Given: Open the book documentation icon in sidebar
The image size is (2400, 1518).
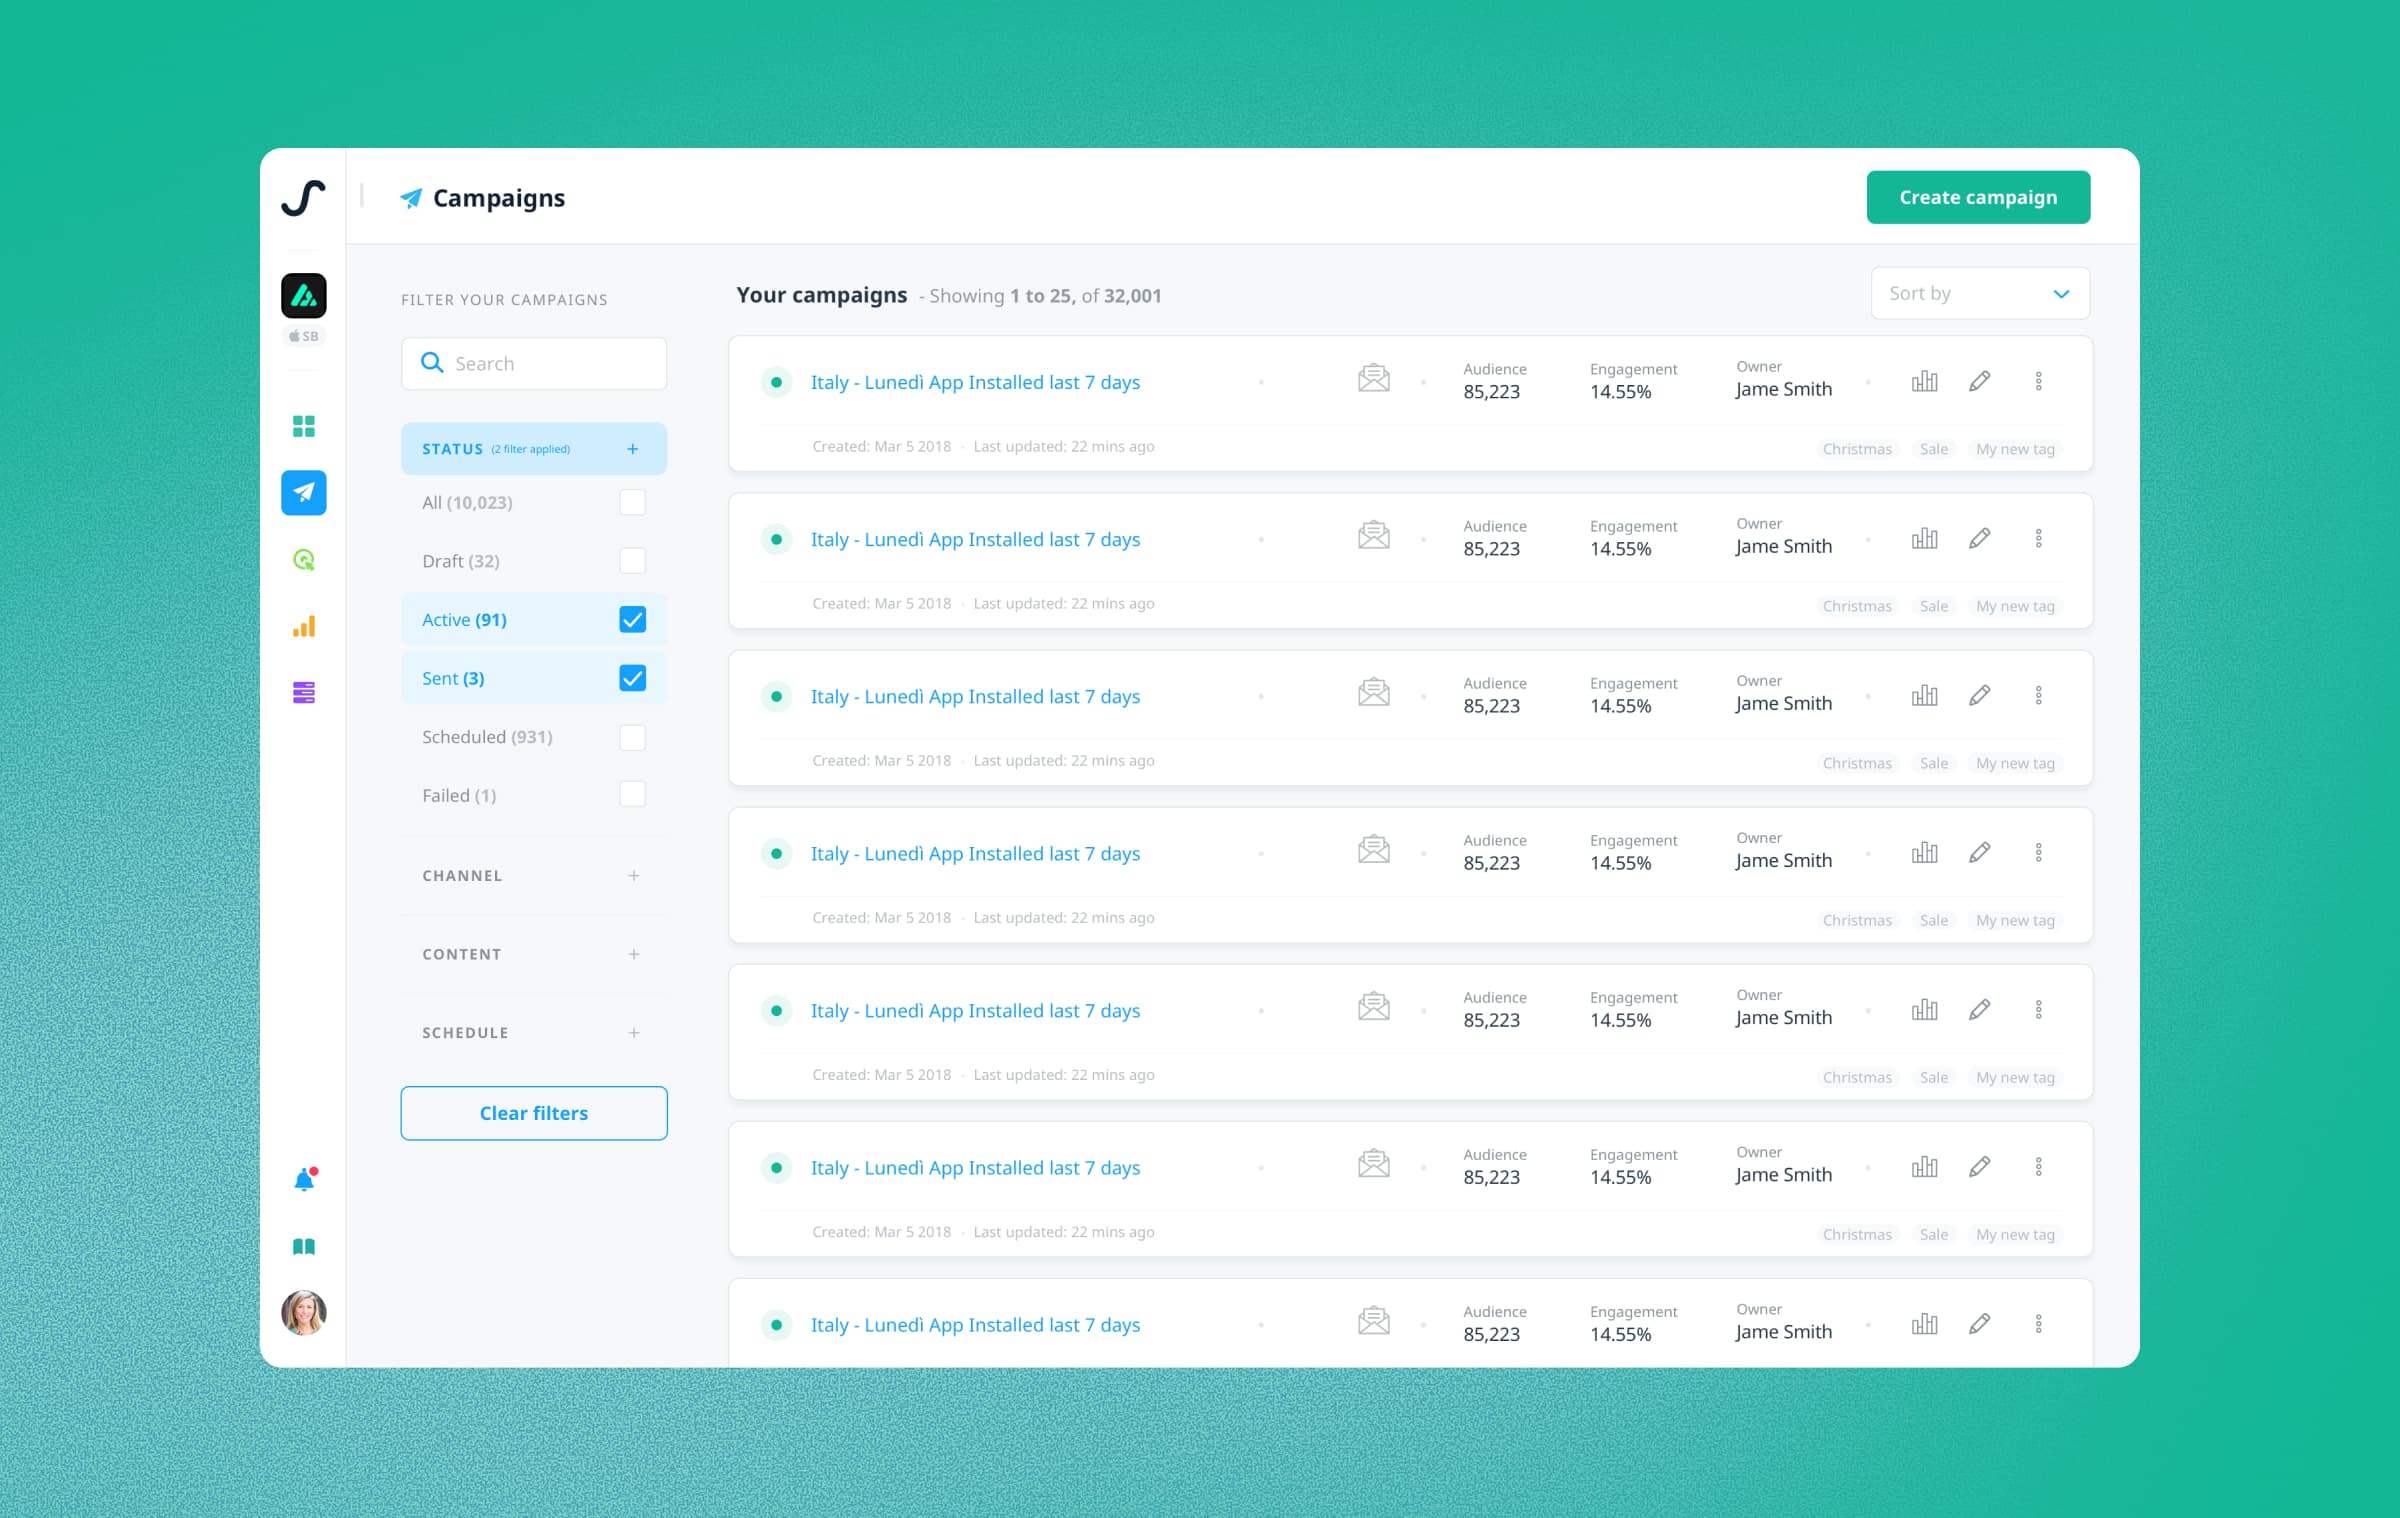Looking at the screenshot, I should click(x=303, y=1247).
